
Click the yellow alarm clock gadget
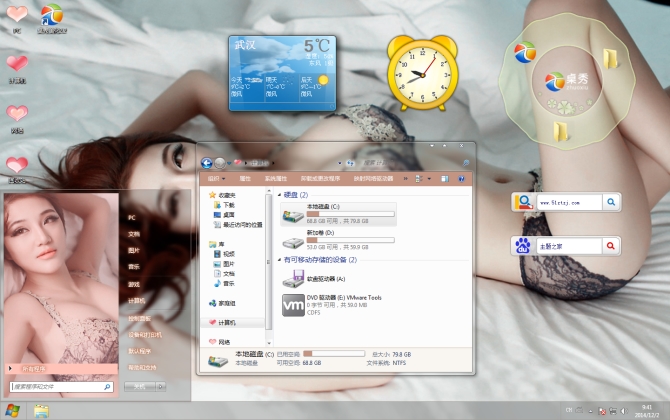[x=423, y=73]
